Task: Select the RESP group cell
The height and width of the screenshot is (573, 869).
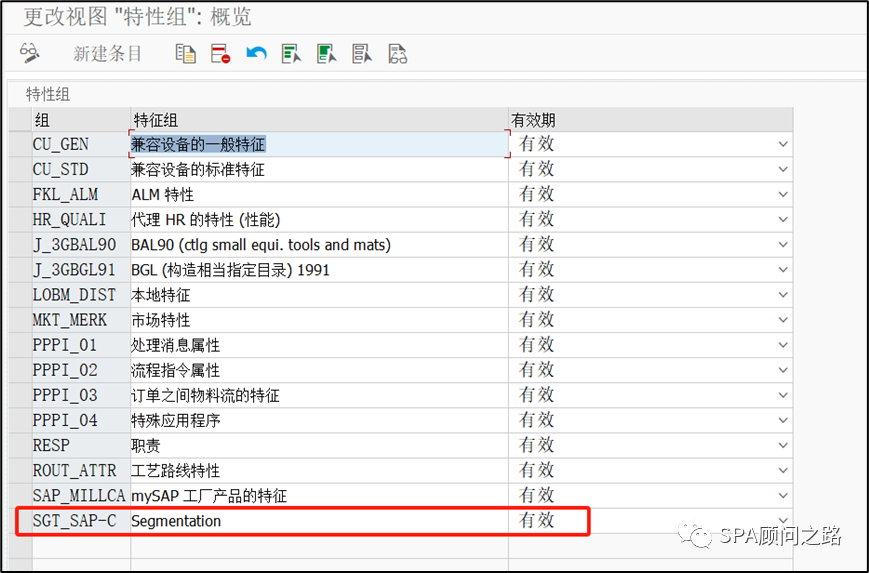Action: point(80,446)
